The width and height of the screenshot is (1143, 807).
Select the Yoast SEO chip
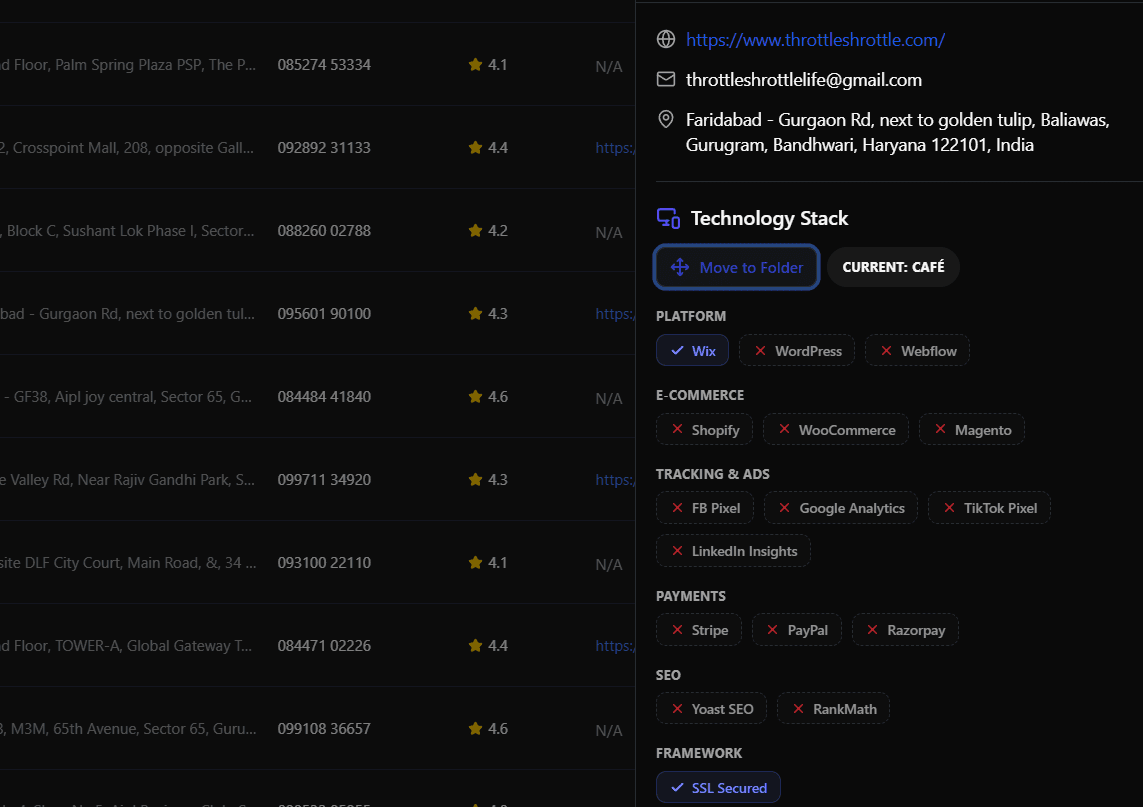click(711, 709)
